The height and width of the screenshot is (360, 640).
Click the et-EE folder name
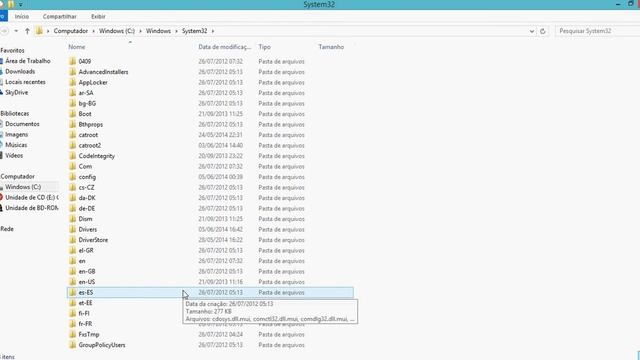[x=85, y=303]
